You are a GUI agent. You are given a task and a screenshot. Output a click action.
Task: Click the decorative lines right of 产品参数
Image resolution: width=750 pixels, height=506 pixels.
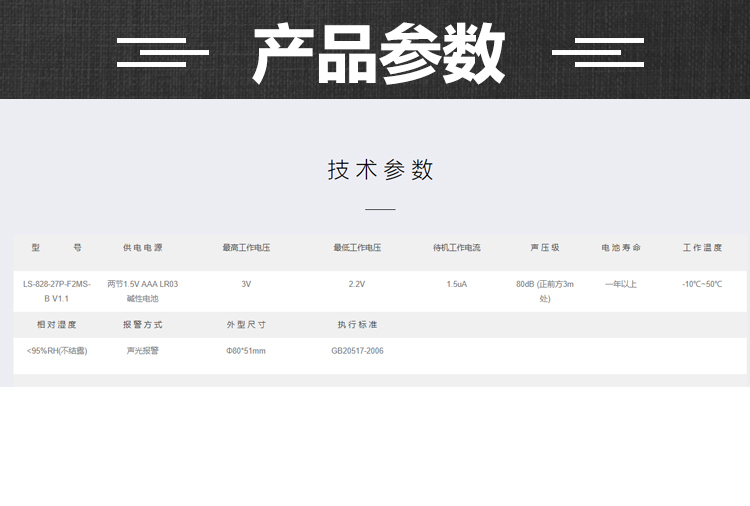pyautogui.click(x=598, y=52)
